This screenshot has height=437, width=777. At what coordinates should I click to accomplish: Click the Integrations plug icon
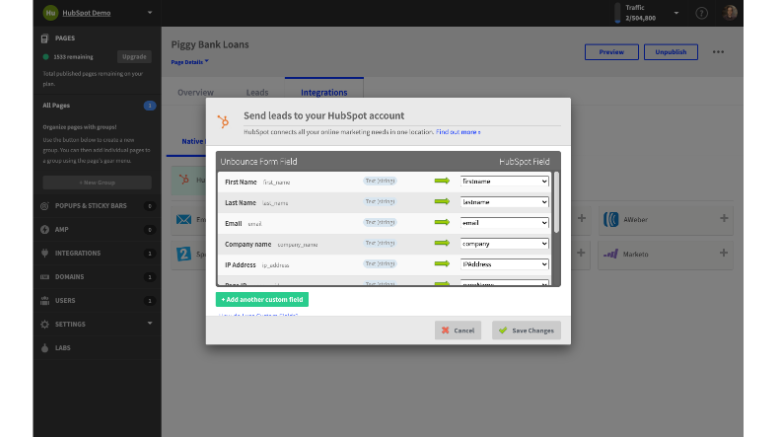pos(45,253)
